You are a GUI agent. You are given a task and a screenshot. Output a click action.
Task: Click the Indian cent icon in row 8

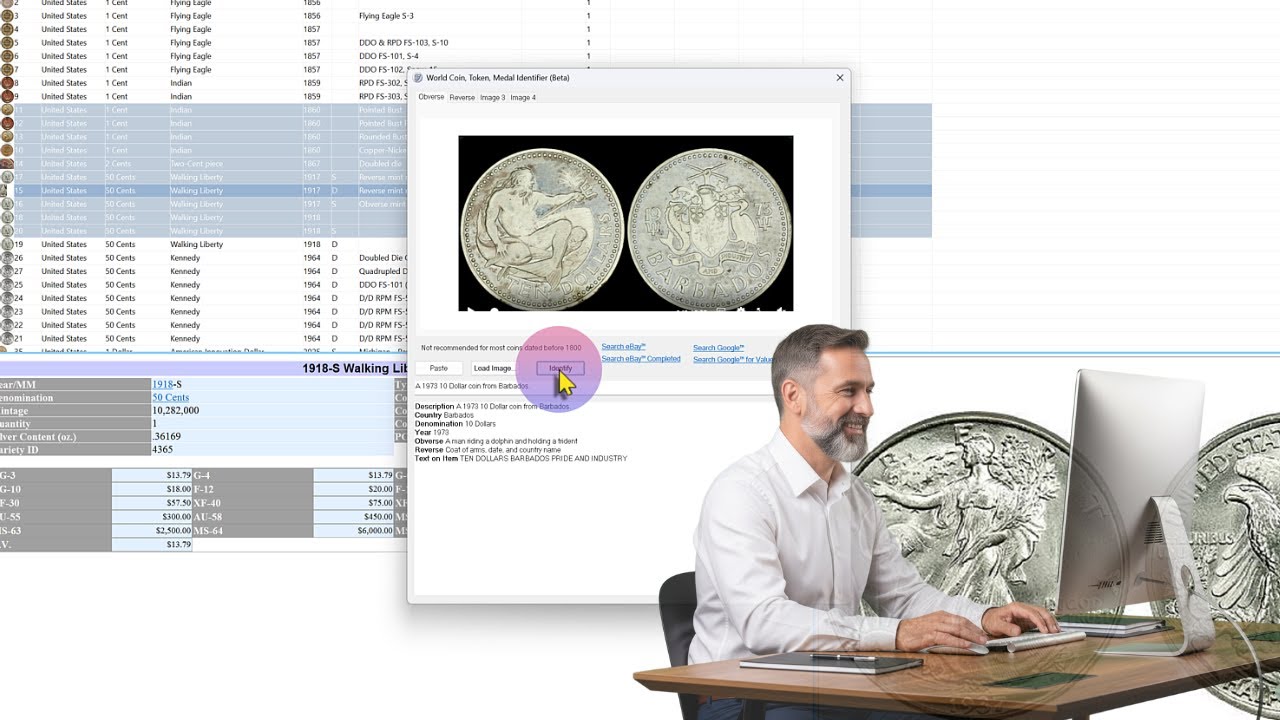click(7, 83)
